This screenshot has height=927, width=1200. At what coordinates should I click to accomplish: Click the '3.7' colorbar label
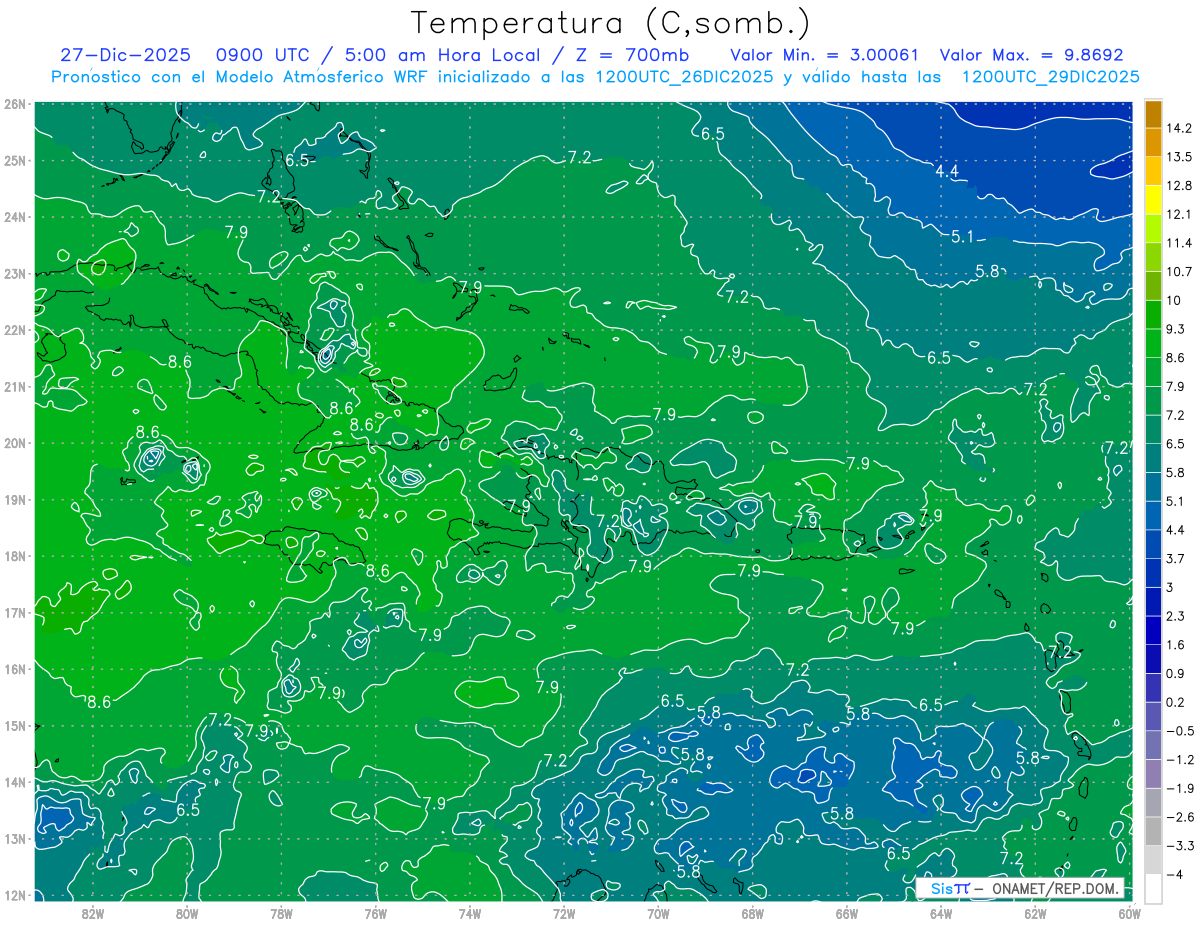(x=1176, y=558)
